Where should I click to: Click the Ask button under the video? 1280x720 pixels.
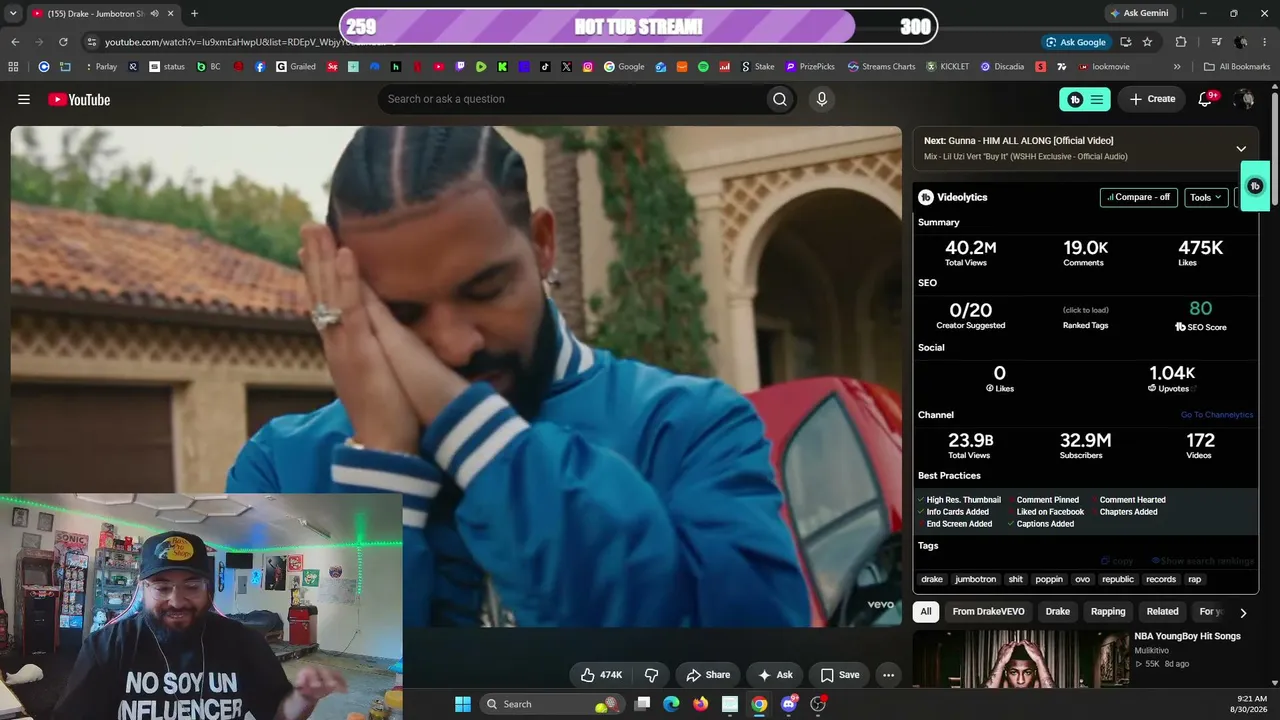coord(775,675)
